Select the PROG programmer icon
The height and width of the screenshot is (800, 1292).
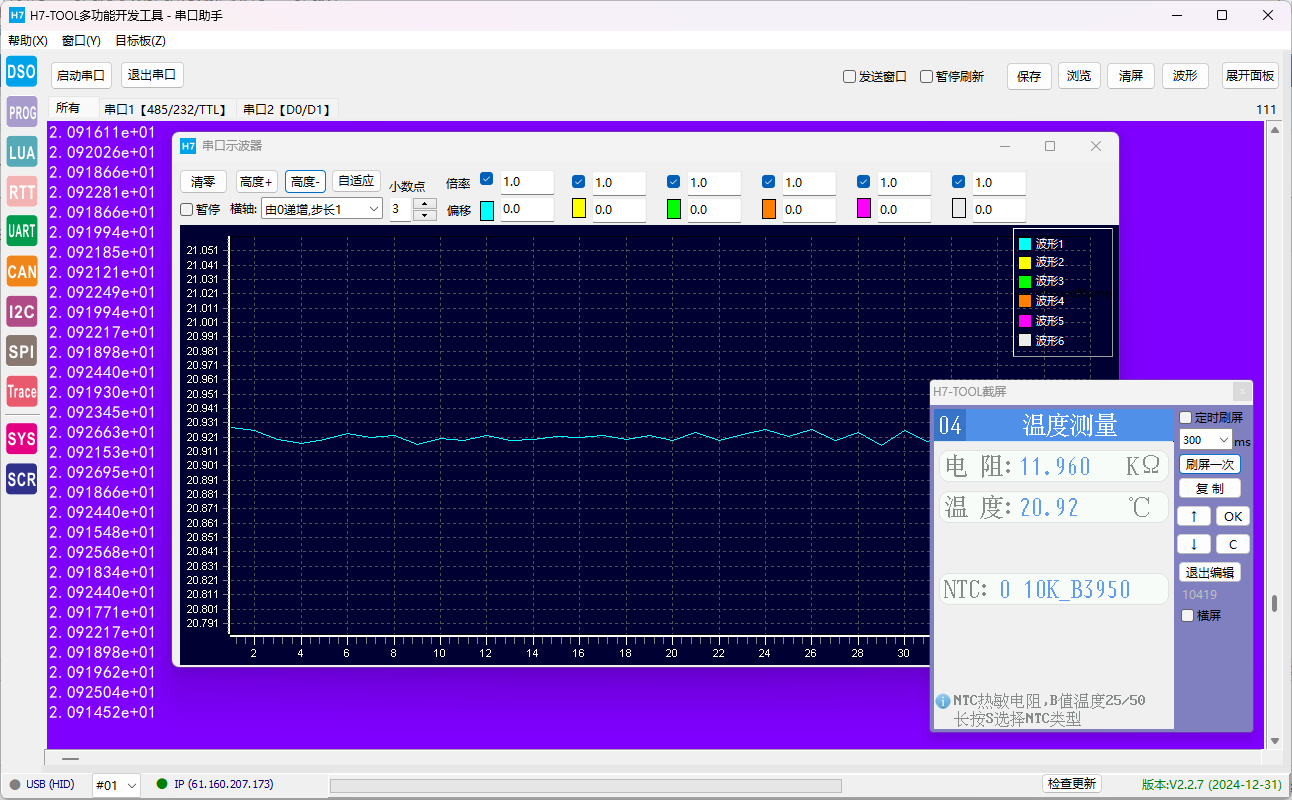click(x=22, y=112)
